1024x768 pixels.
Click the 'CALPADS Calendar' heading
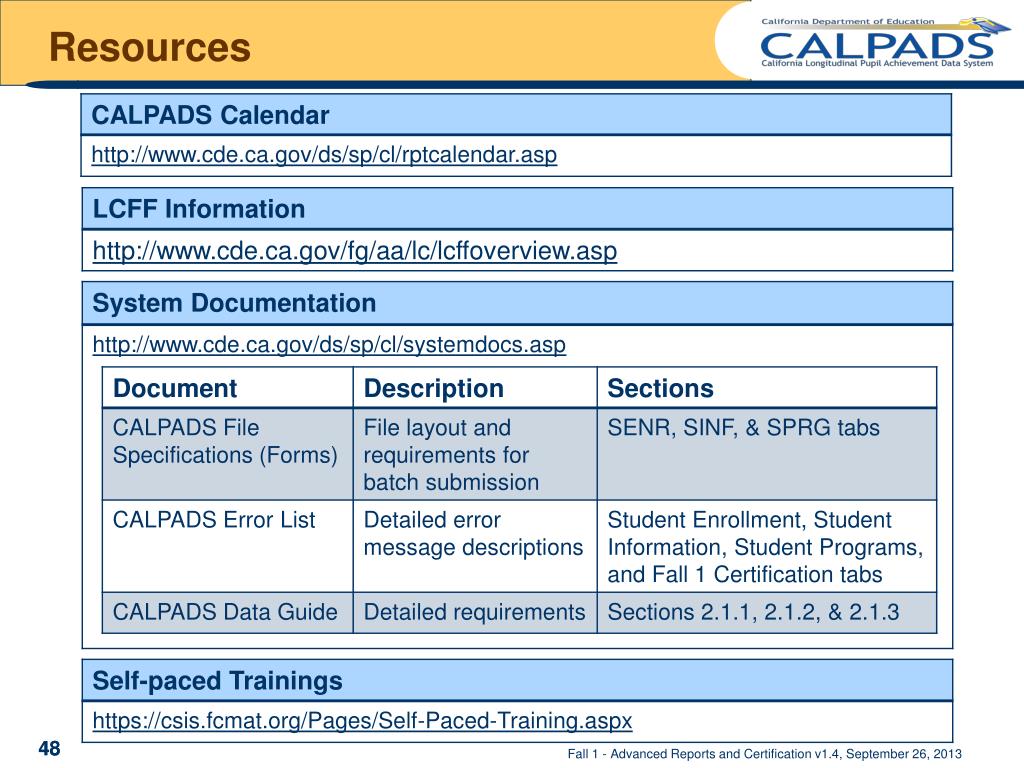click(210, 115)
